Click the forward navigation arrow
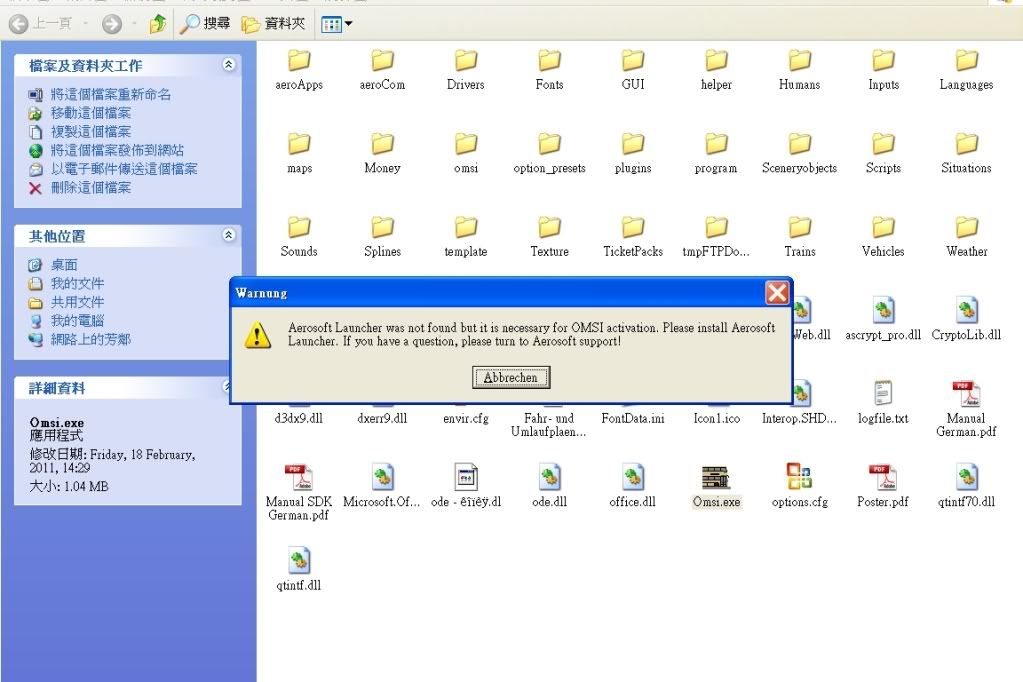Viewport: 1023px width, 682px height. point(112,24)
